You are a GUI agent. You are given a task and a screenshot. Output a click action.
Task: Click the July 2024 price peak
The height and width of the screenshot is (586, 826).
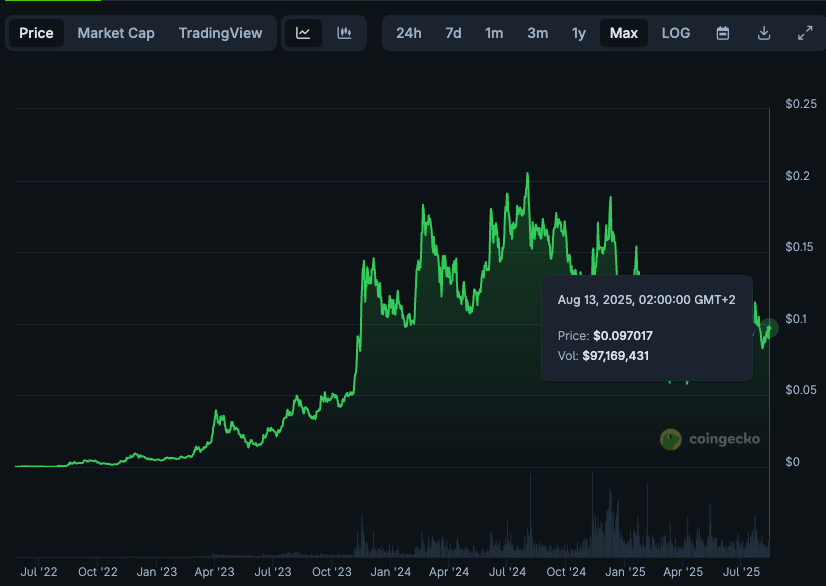coord(527,174)
